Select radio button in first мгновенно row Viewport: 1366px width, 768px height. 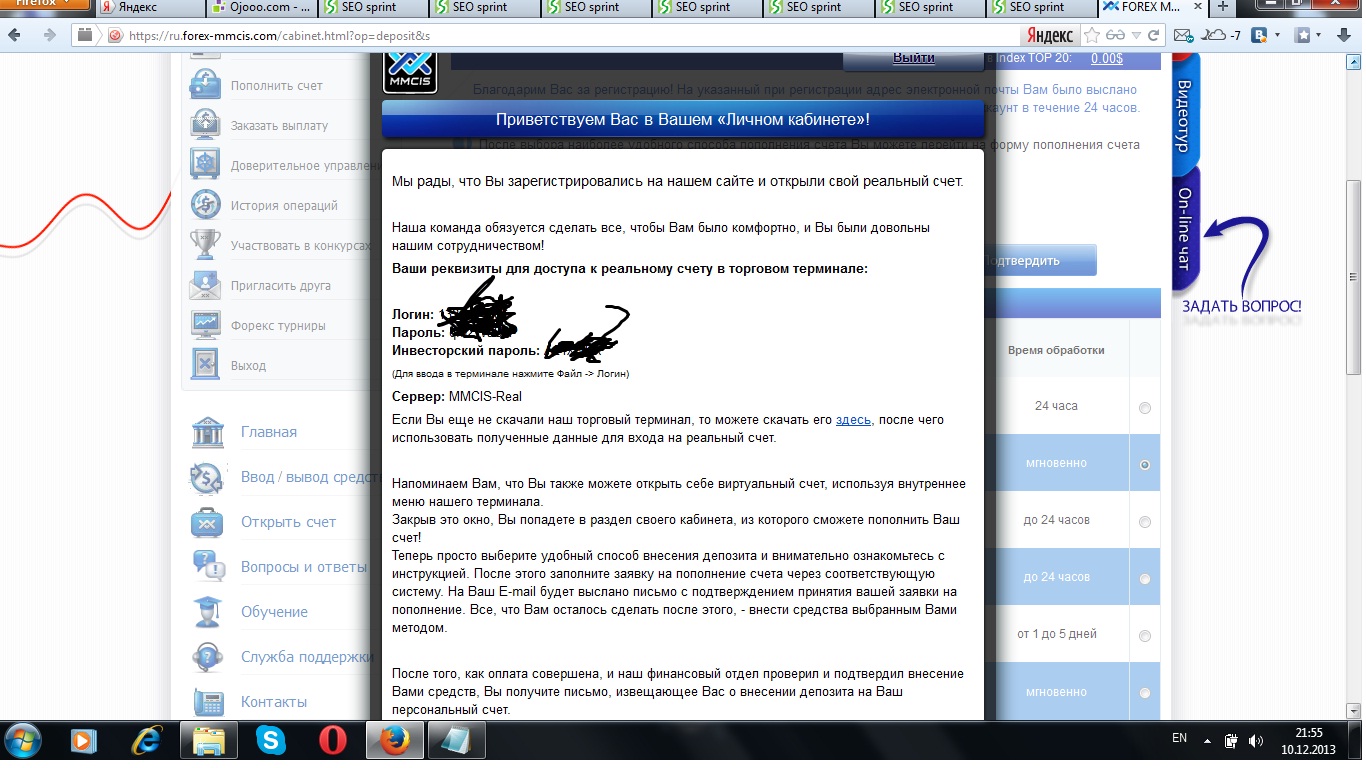1145,464
